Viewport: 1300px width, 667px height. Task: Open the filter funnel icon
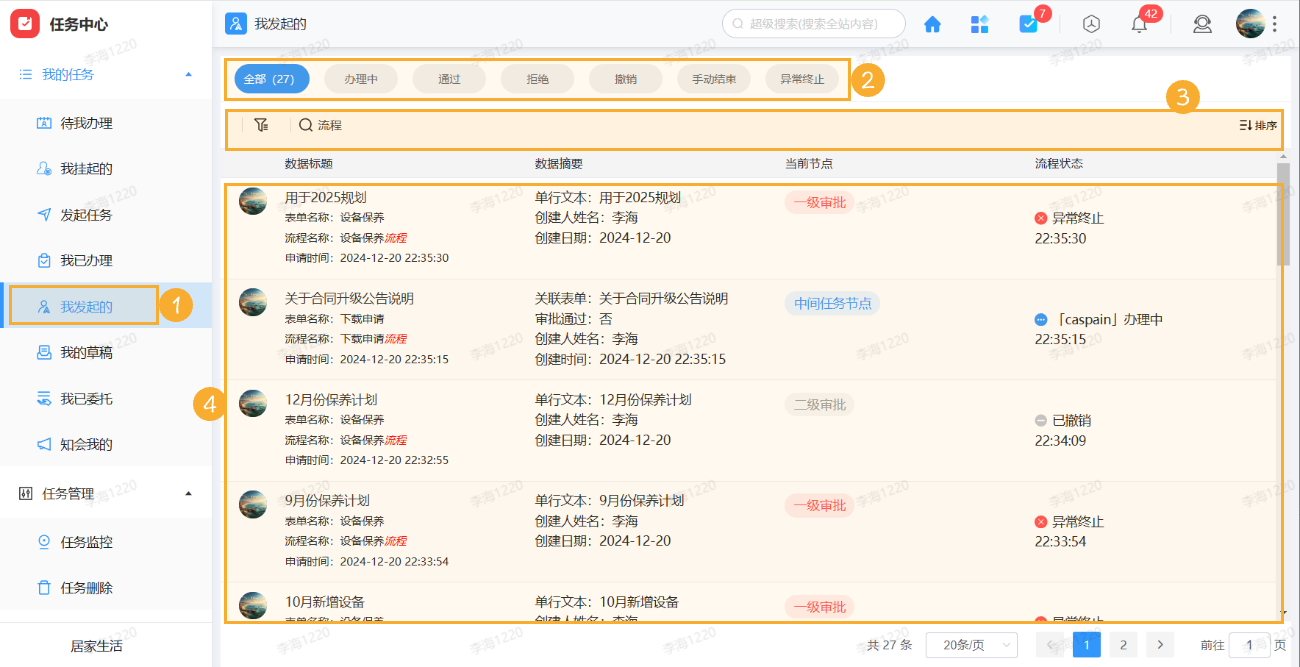point(261,125)
